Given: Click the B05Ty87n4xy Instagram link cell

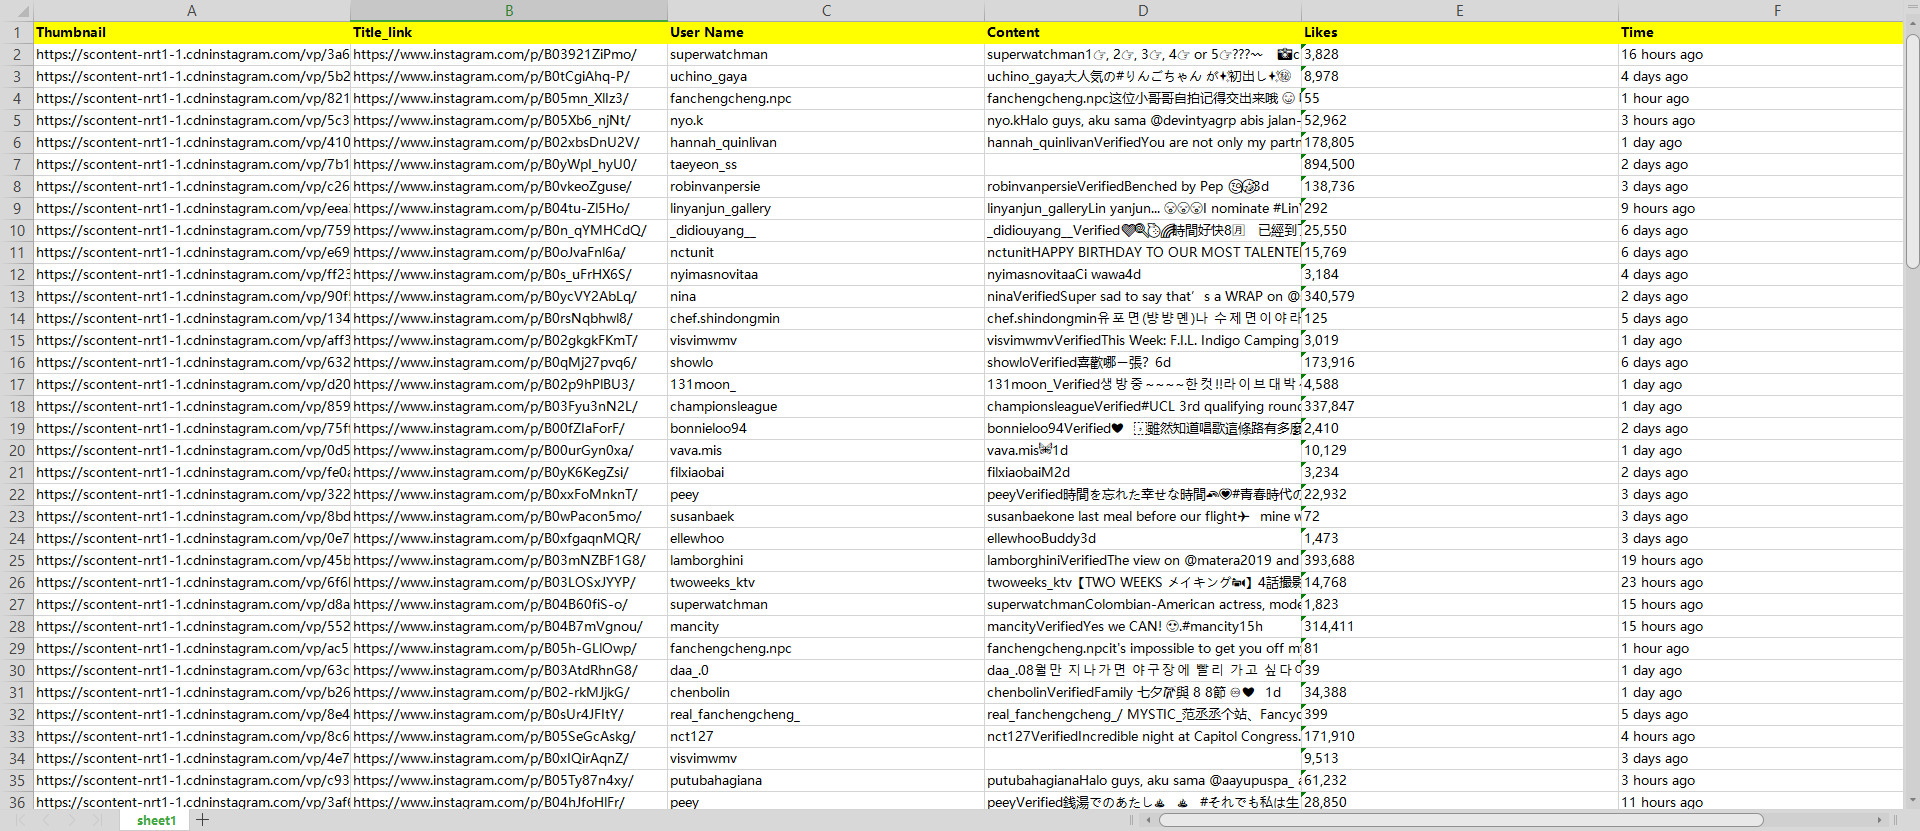Looking at the screenshot, I should click(509, 780).
